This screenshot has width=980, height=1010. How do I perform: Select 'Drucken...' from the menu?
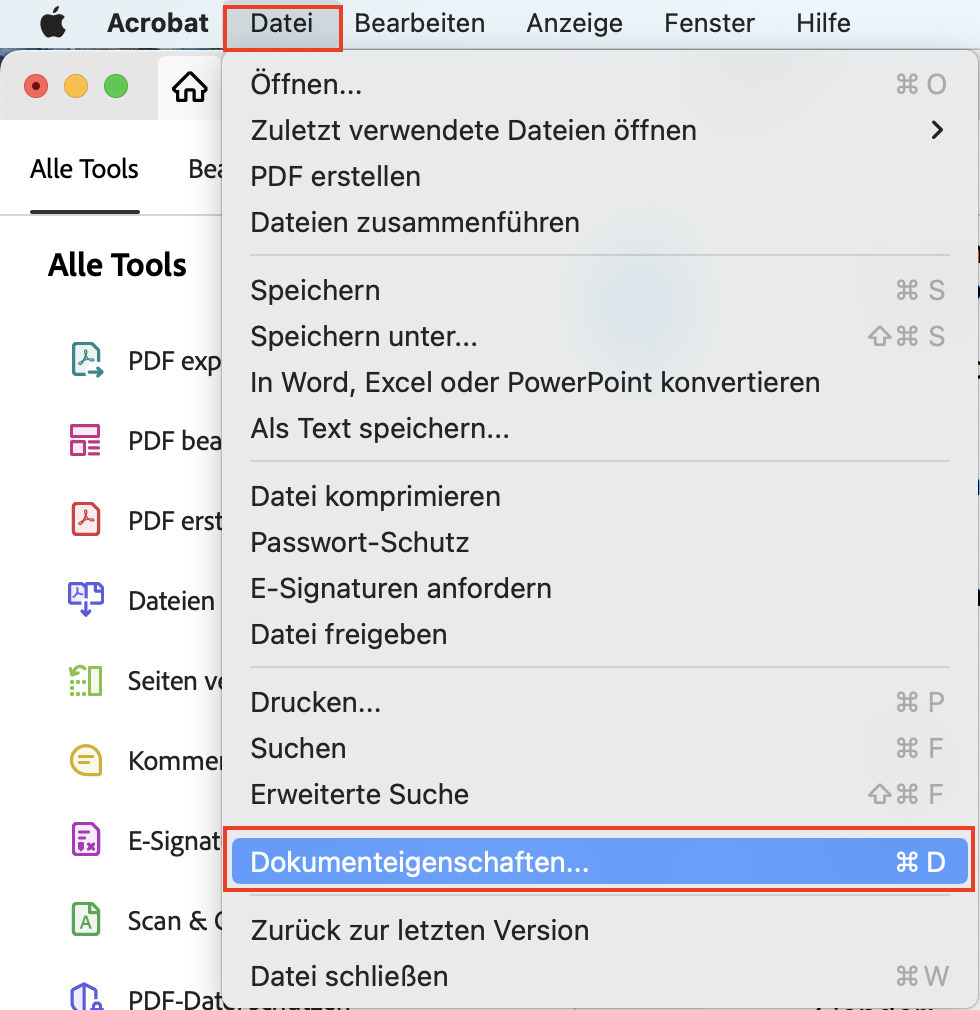[x=315, y=702]
